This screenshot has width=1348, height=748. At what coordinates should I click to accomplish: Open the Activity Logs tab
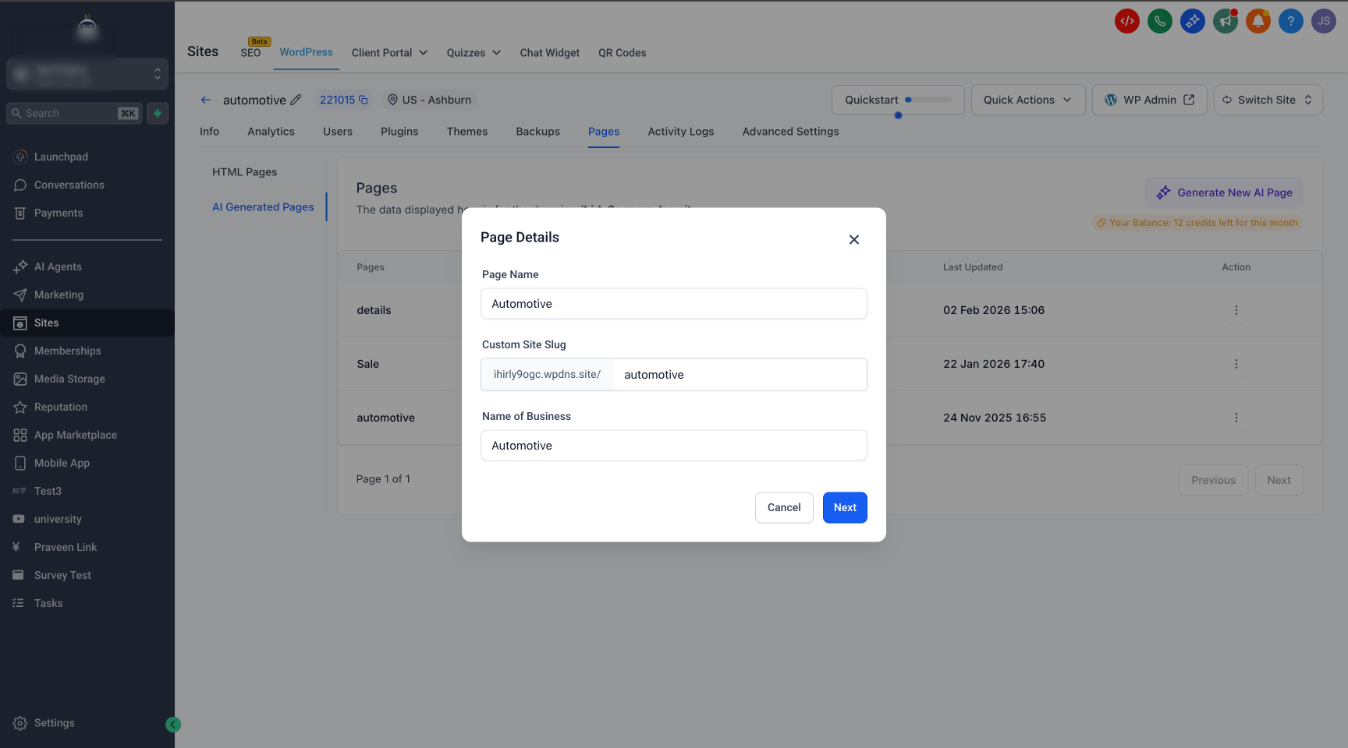point(681,131)
